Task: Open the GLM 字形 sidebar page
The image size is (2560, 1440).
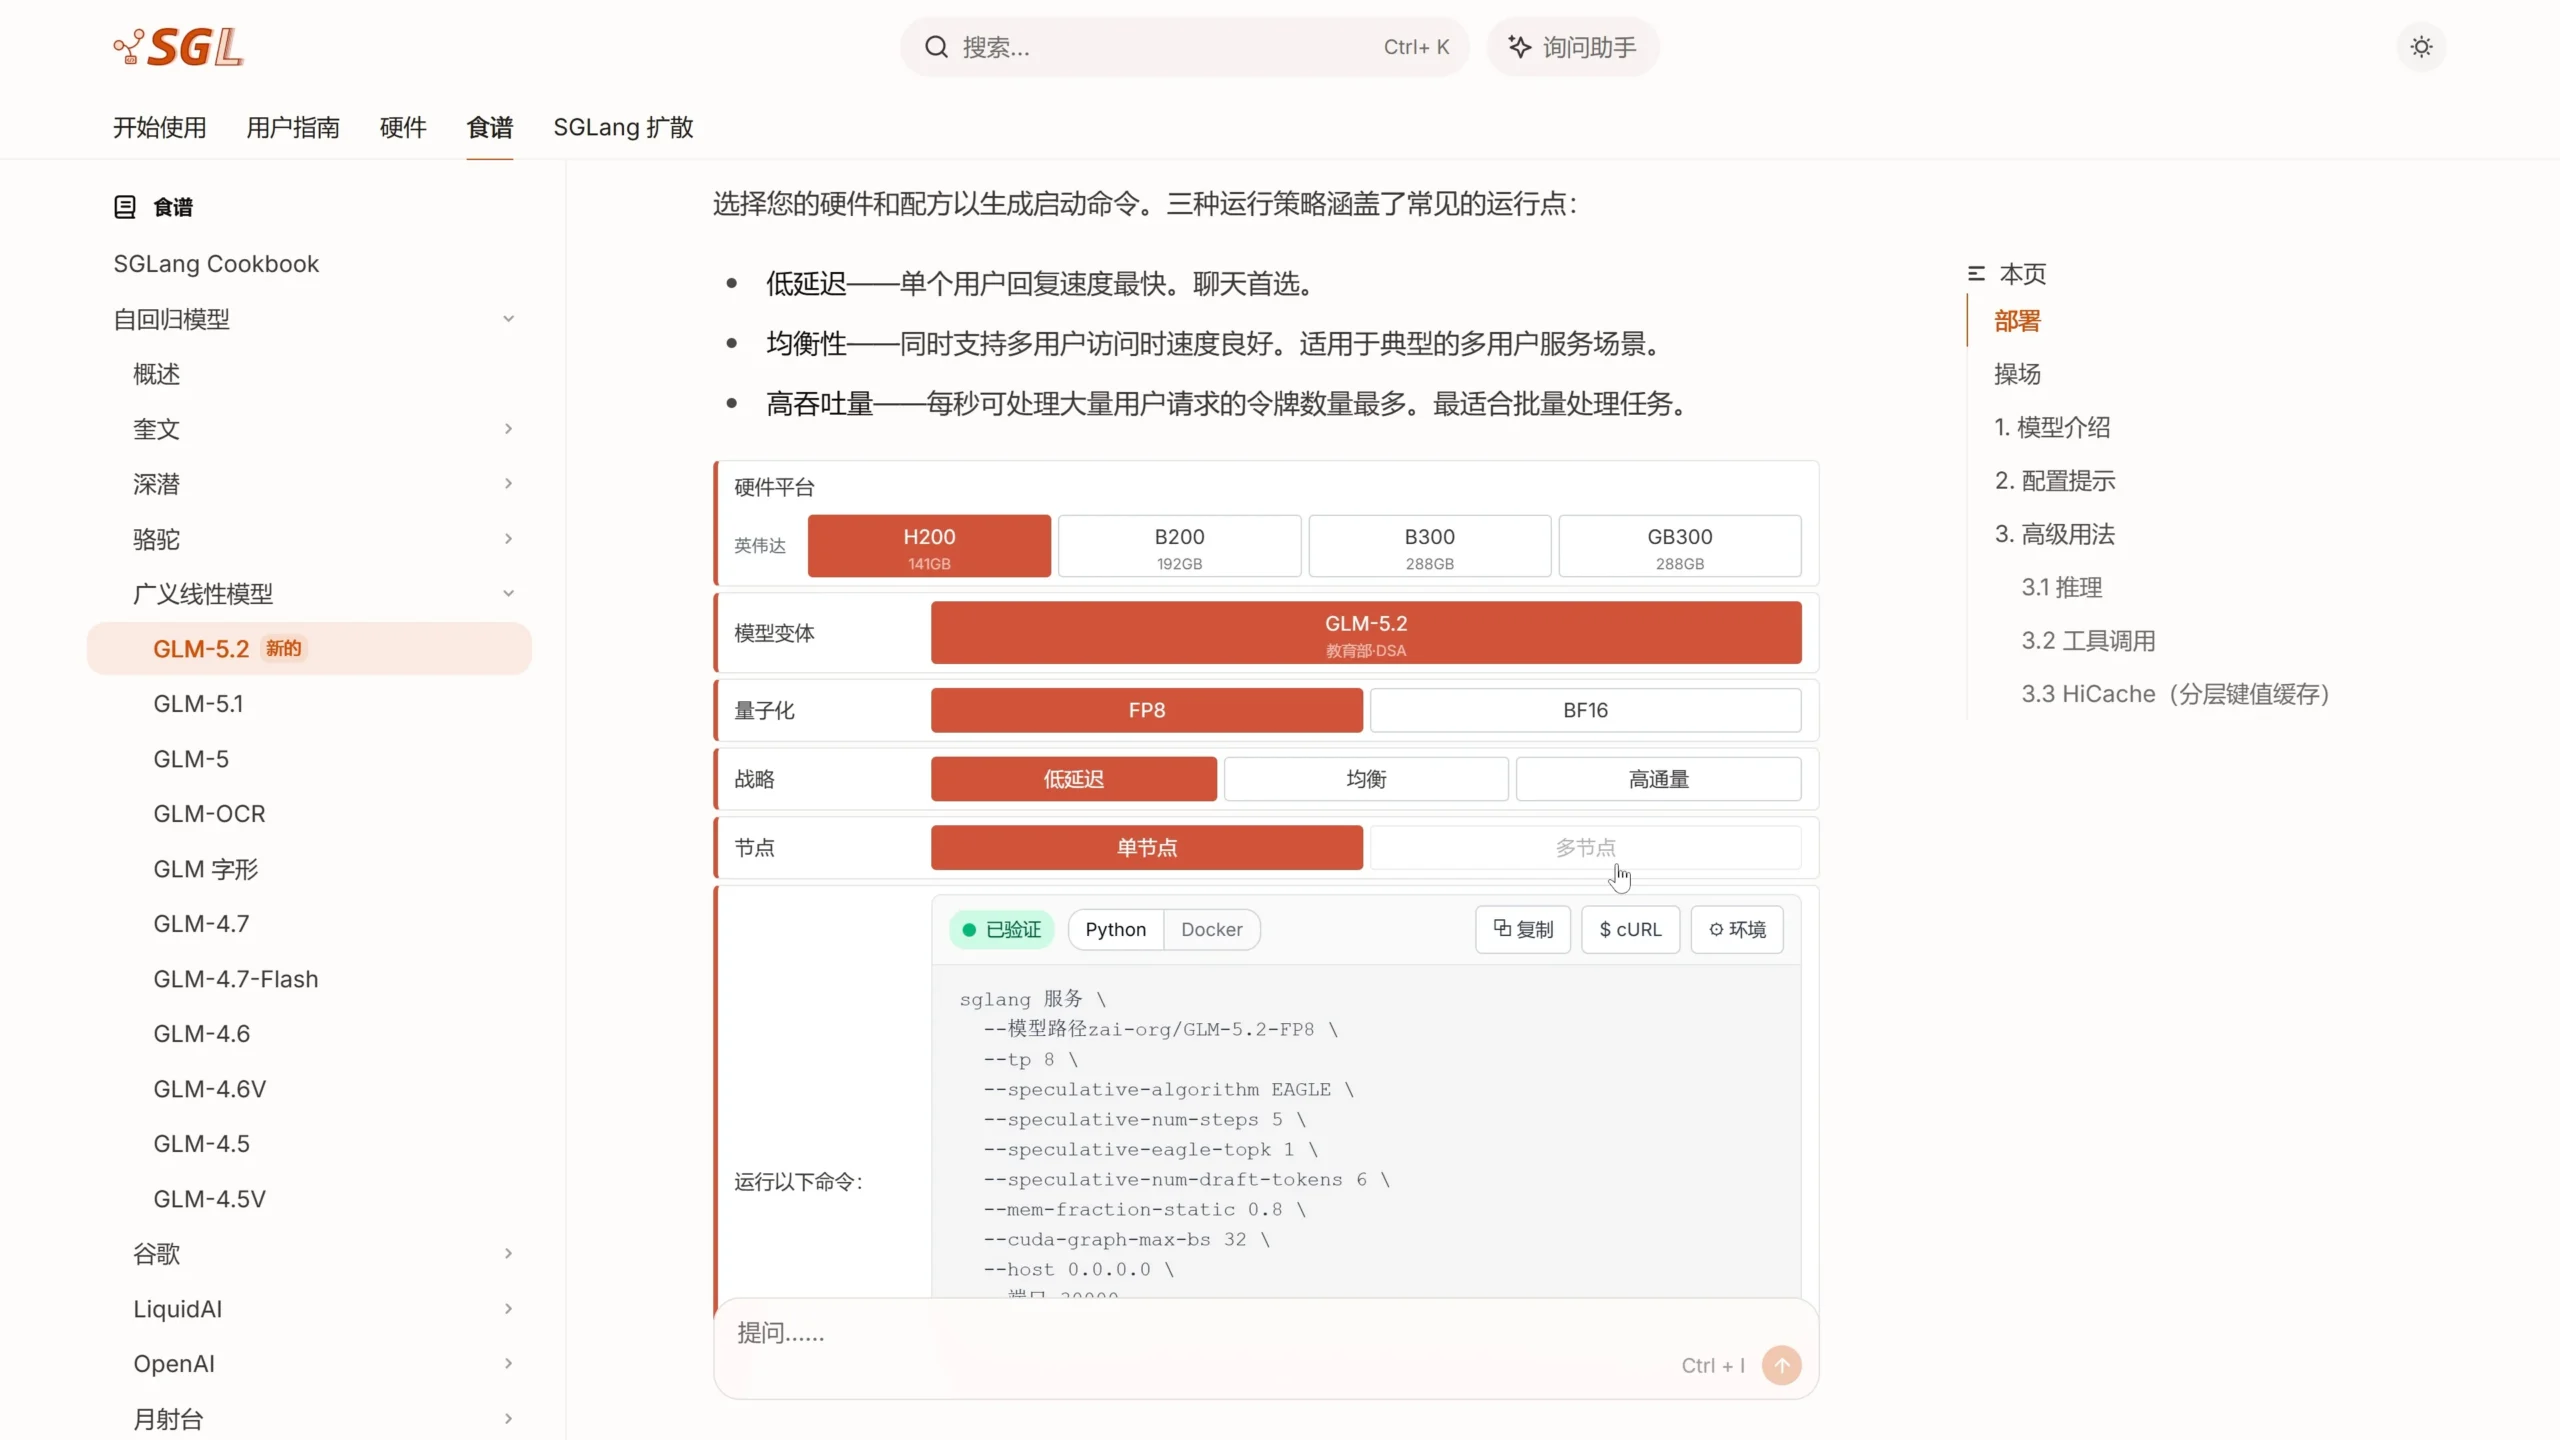Action: click(x=206, y=869)
